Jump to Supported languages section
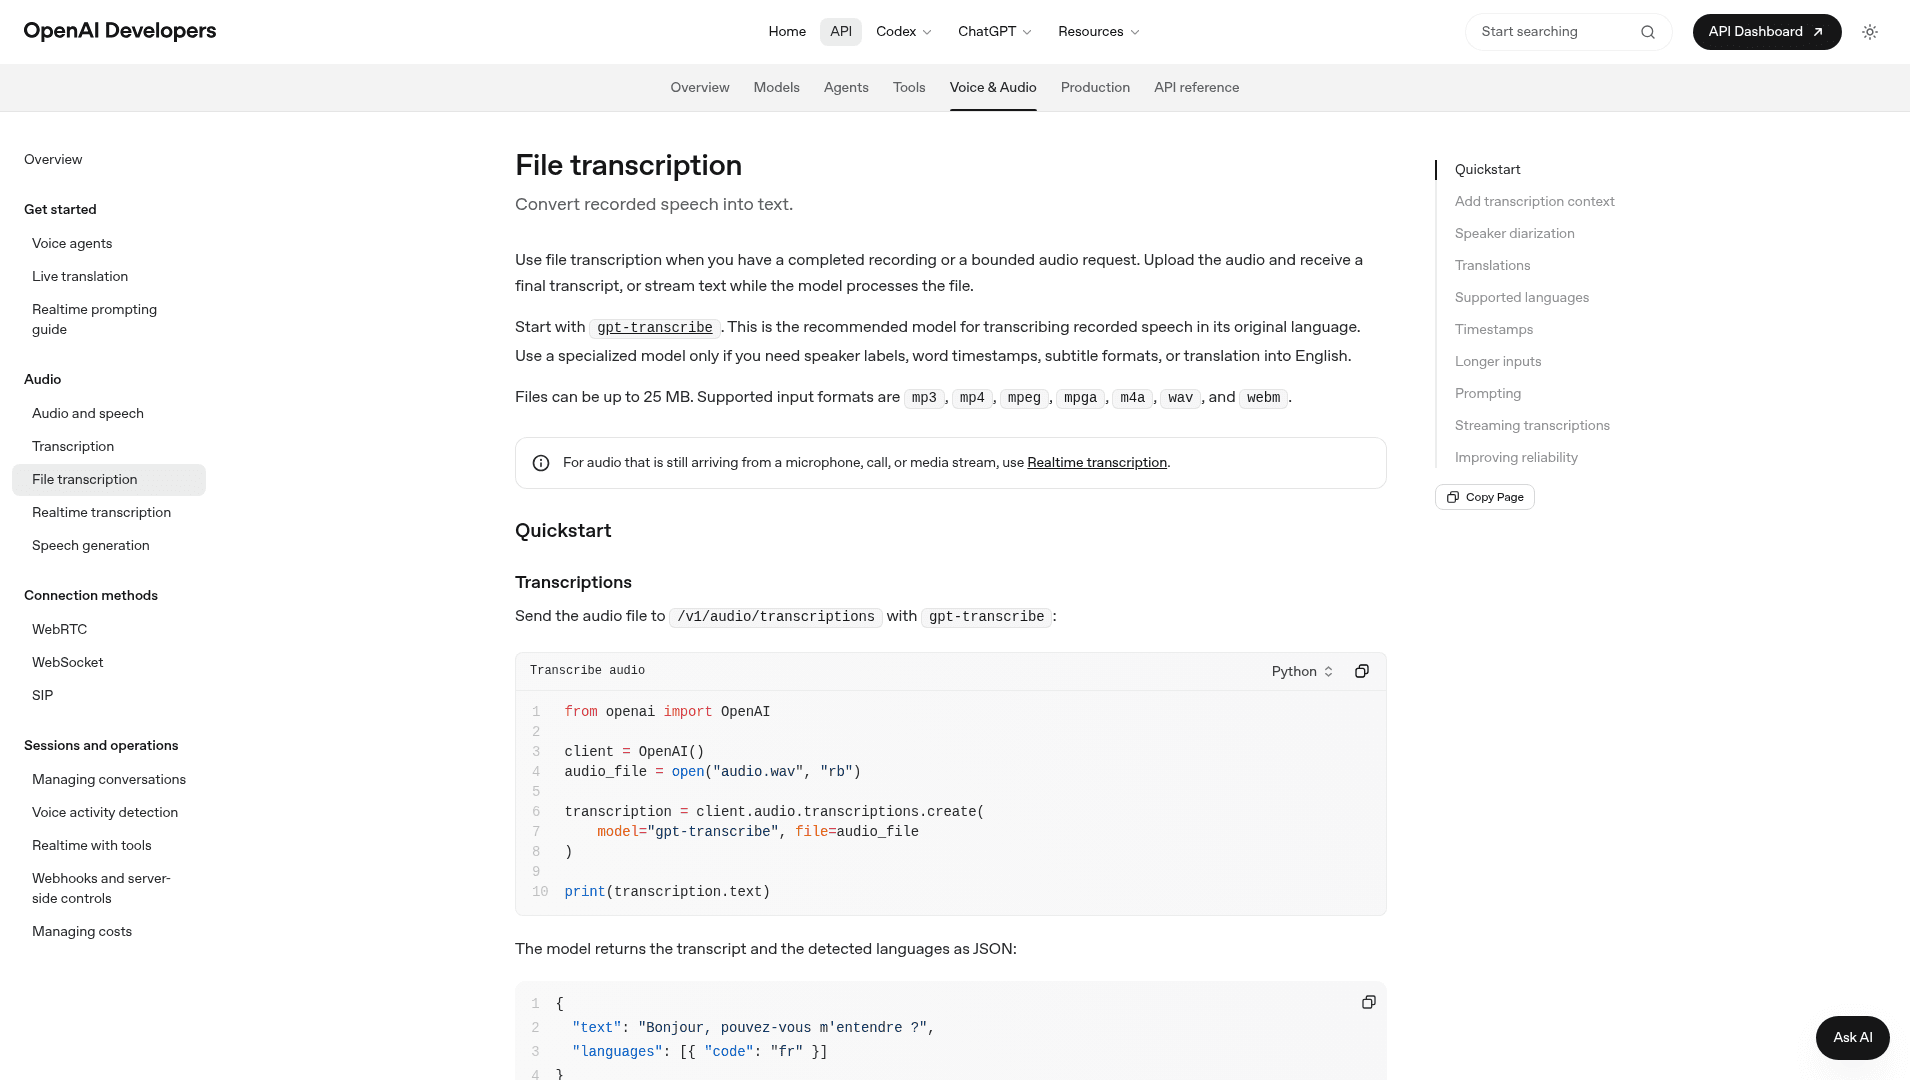The image size is (1920, 1080). click(1521, 298)
